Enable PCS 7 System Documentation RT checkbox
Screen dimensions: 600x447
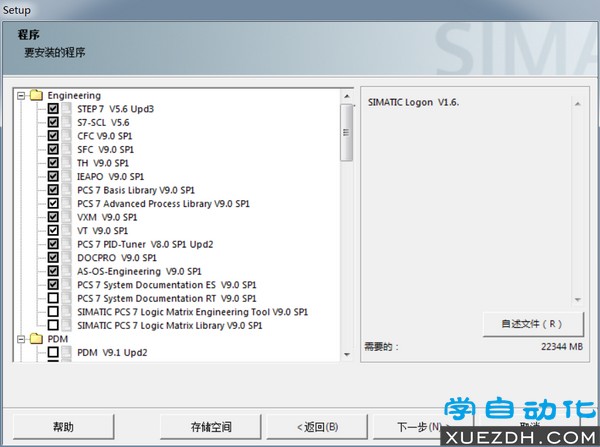coord(53,298)
